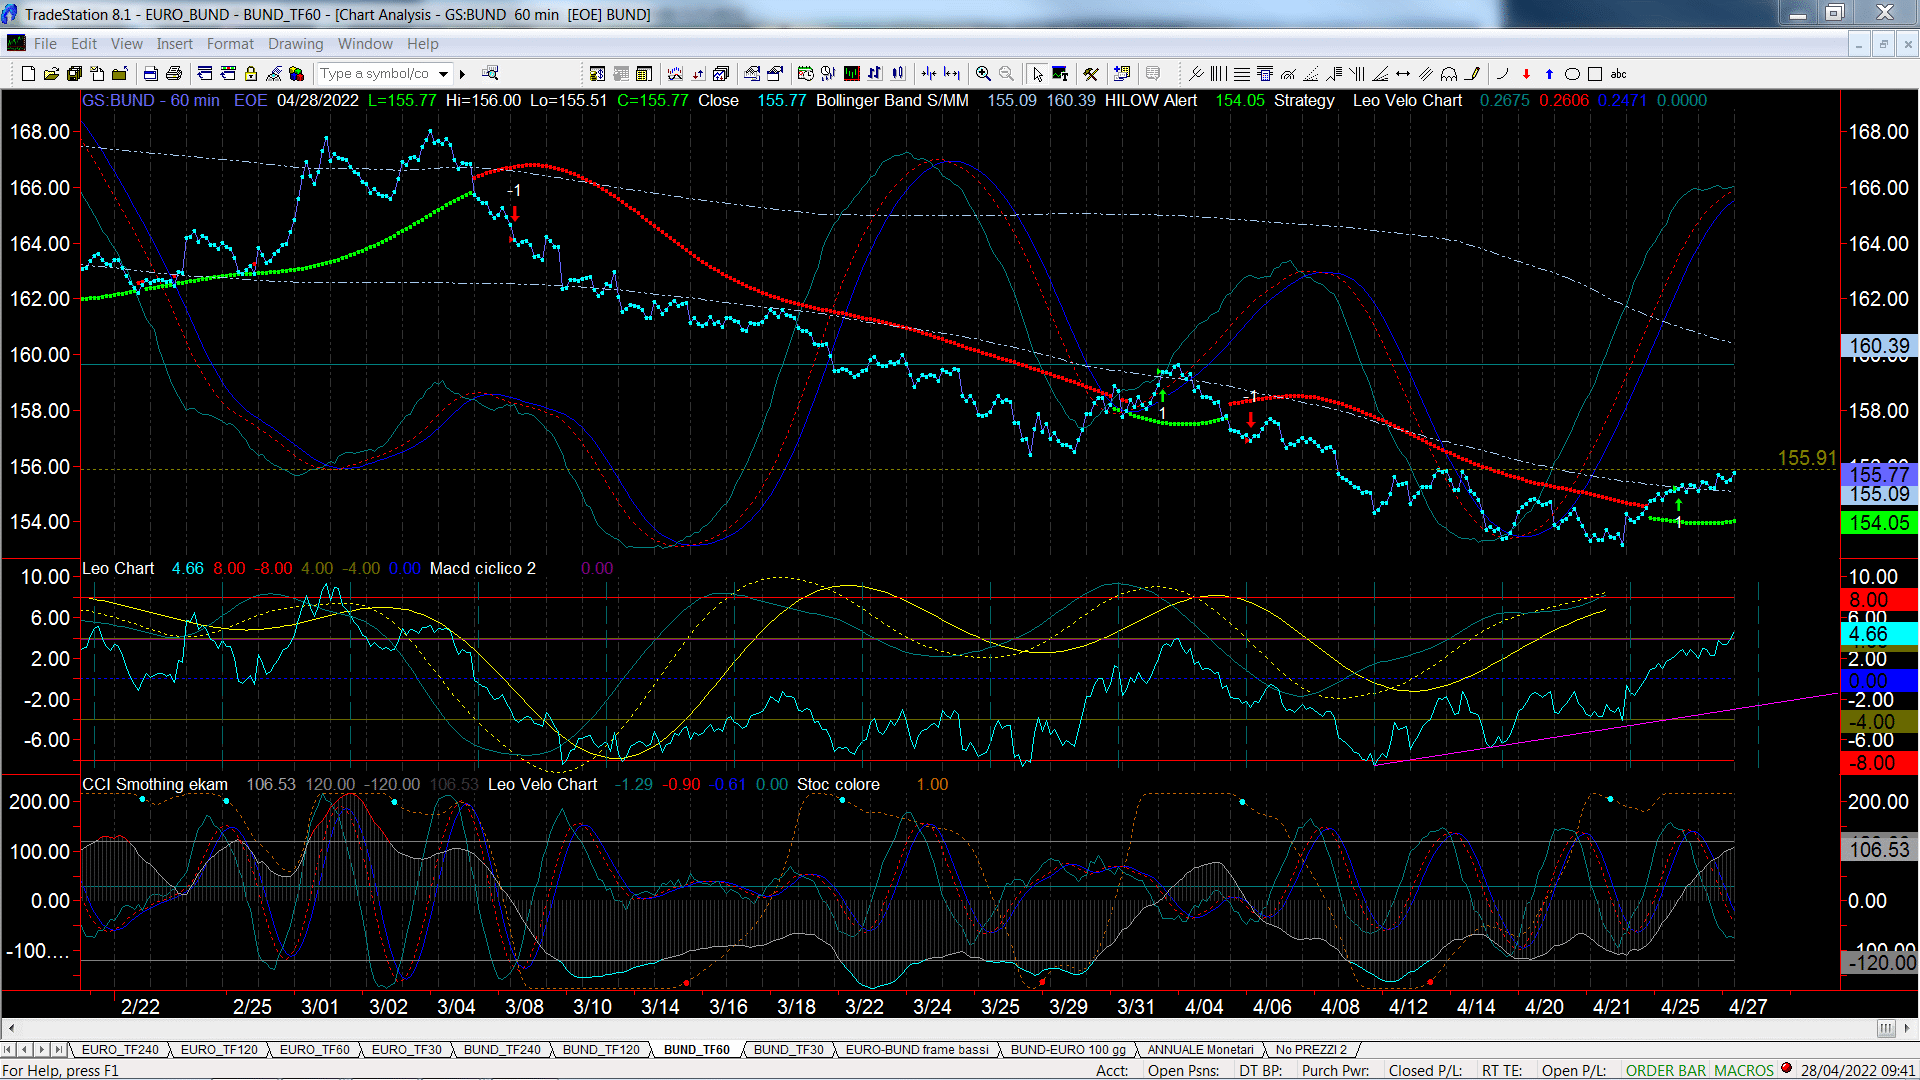Click into the Type a symbol field
Viewport: 1920px width, 1080px height.
pyautogui.click(x=375, y=73)
